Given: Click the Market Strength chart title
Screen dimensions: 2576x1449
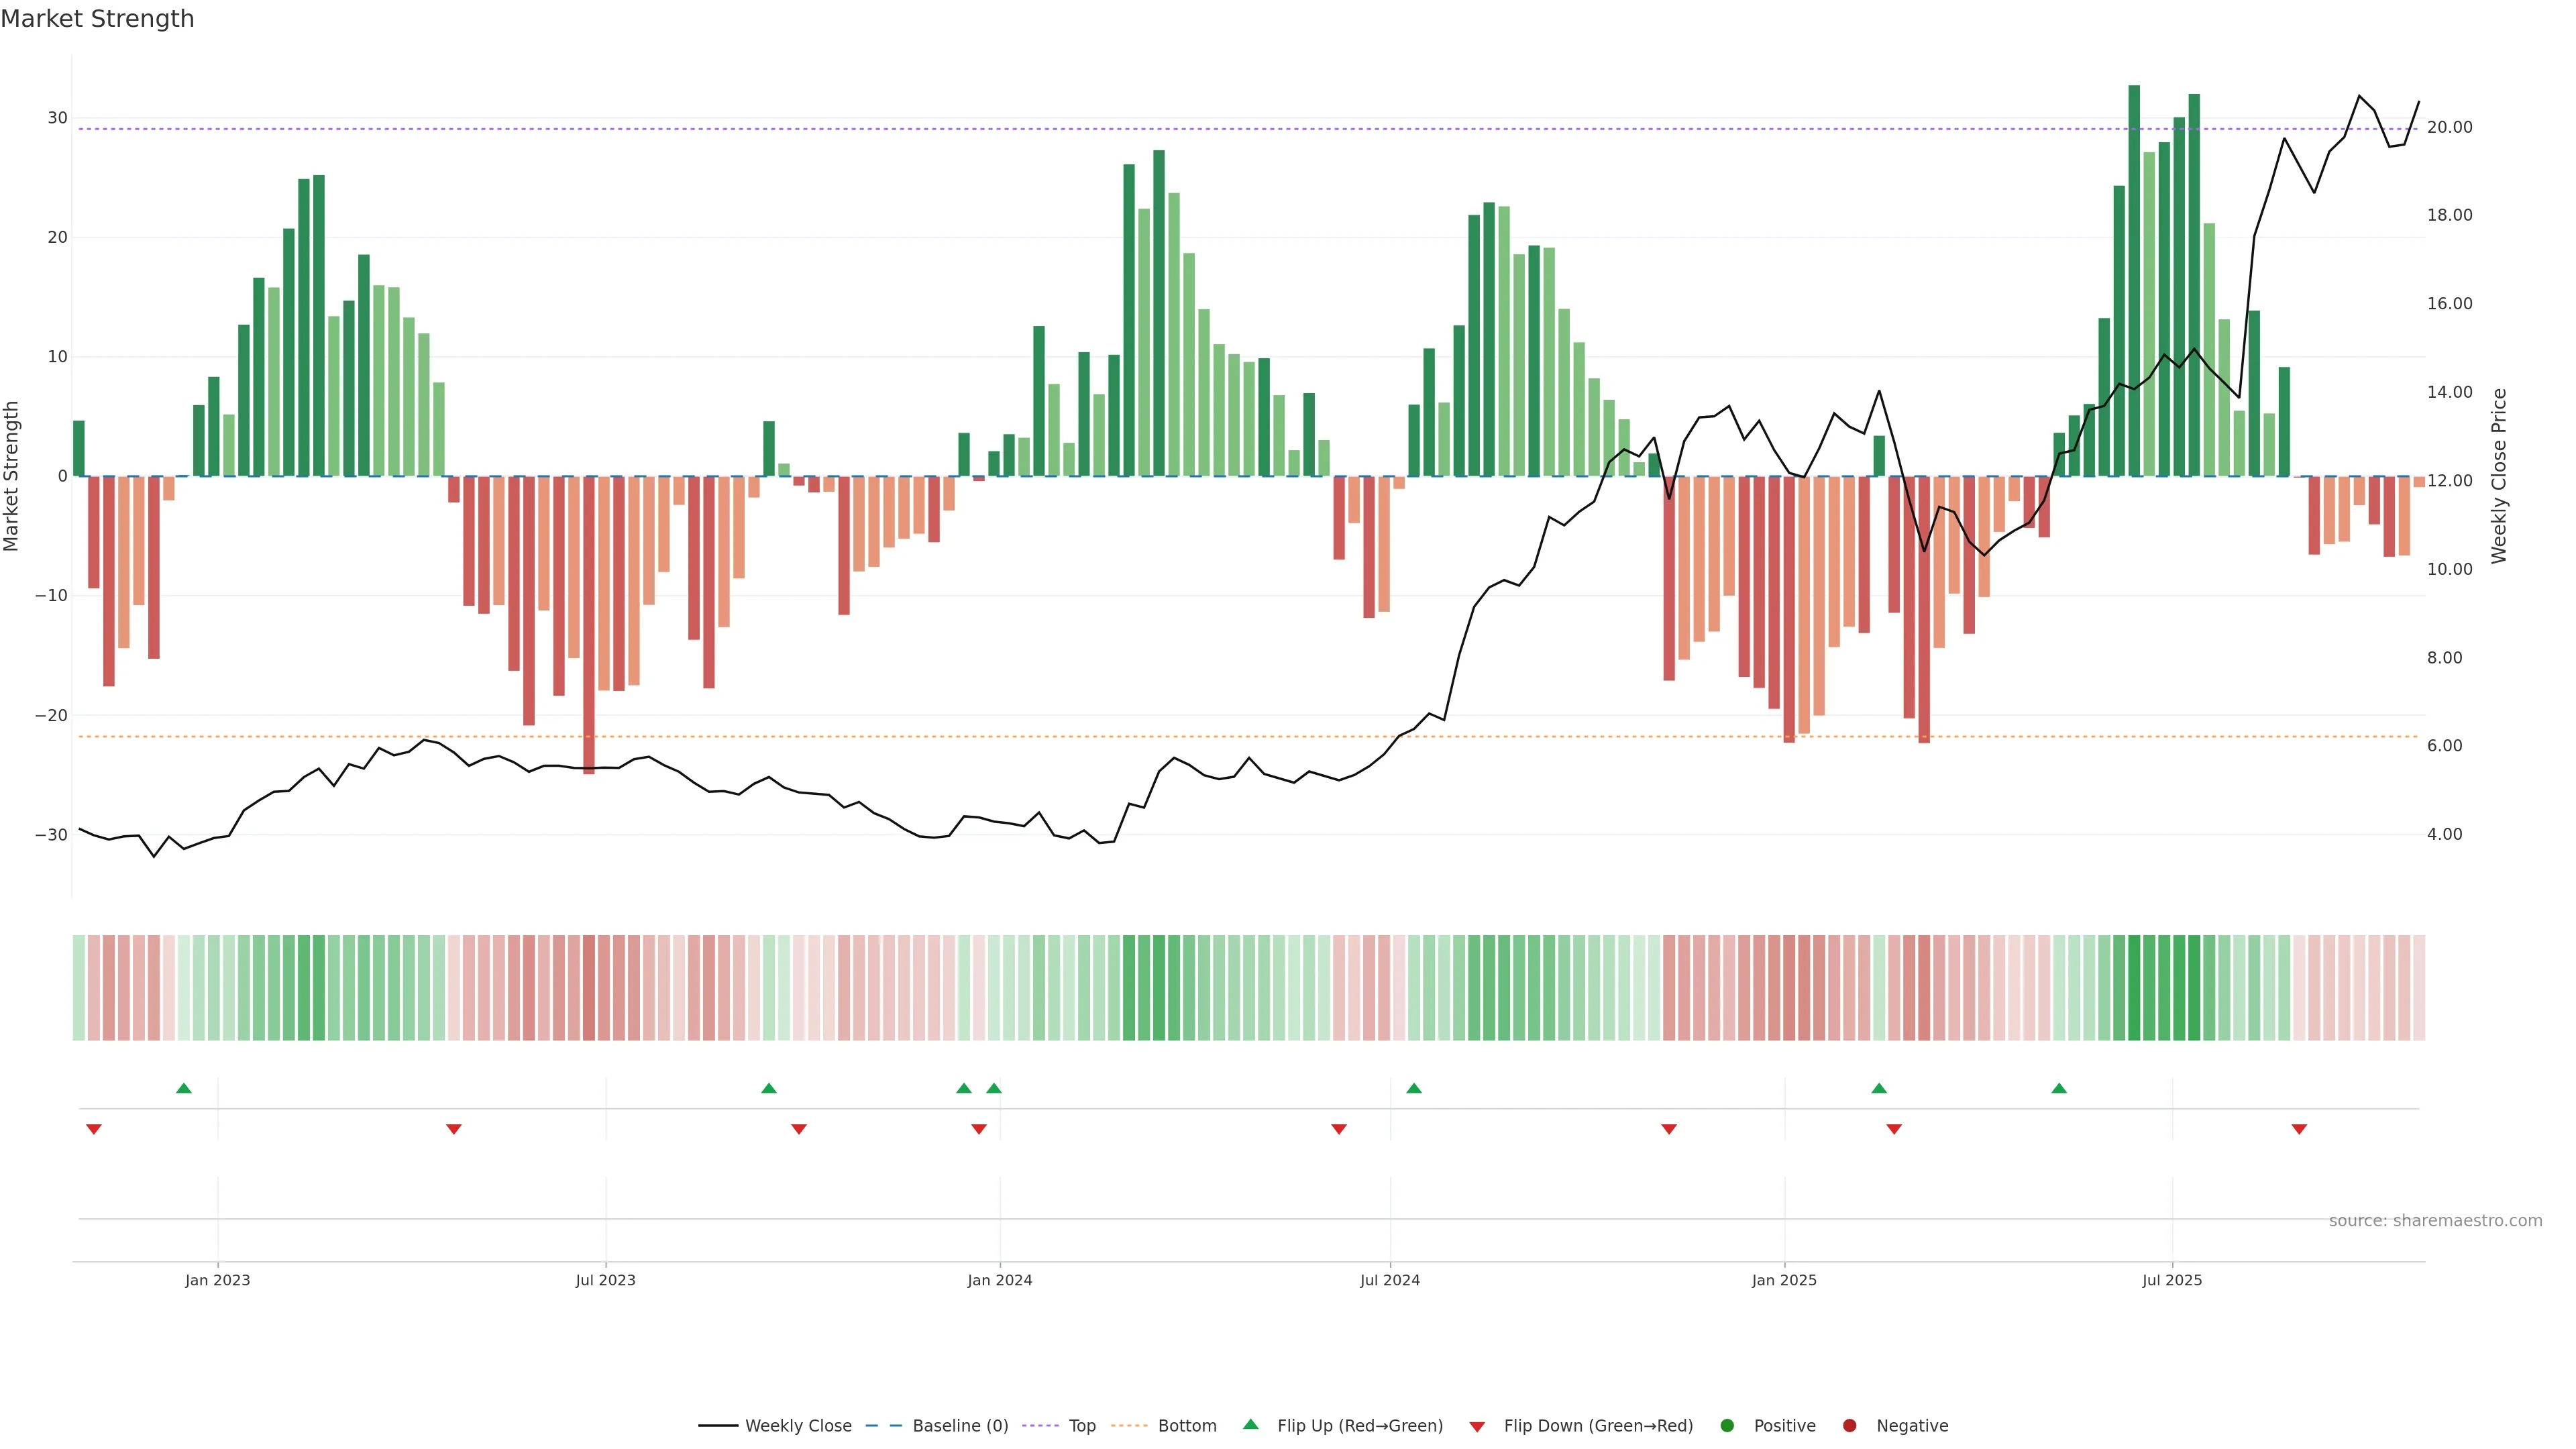Looking at the screenshot, I should [x=97, y=19].
